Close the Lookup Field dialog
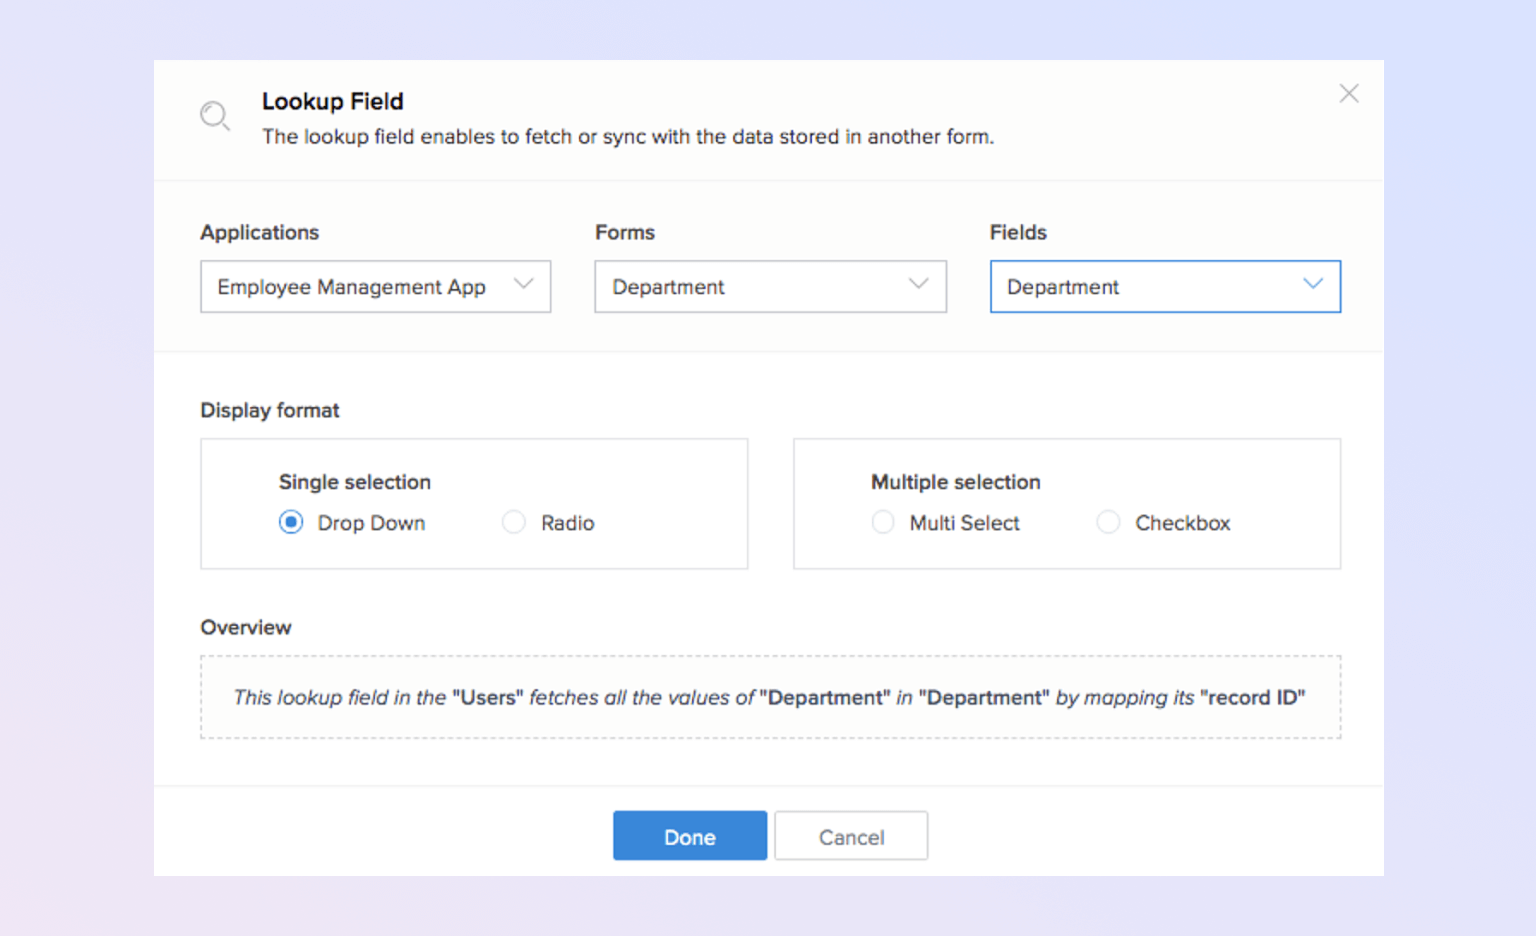Image resolution: width=1536 pixels, height=936 pixels. [x=1348, y=94]
